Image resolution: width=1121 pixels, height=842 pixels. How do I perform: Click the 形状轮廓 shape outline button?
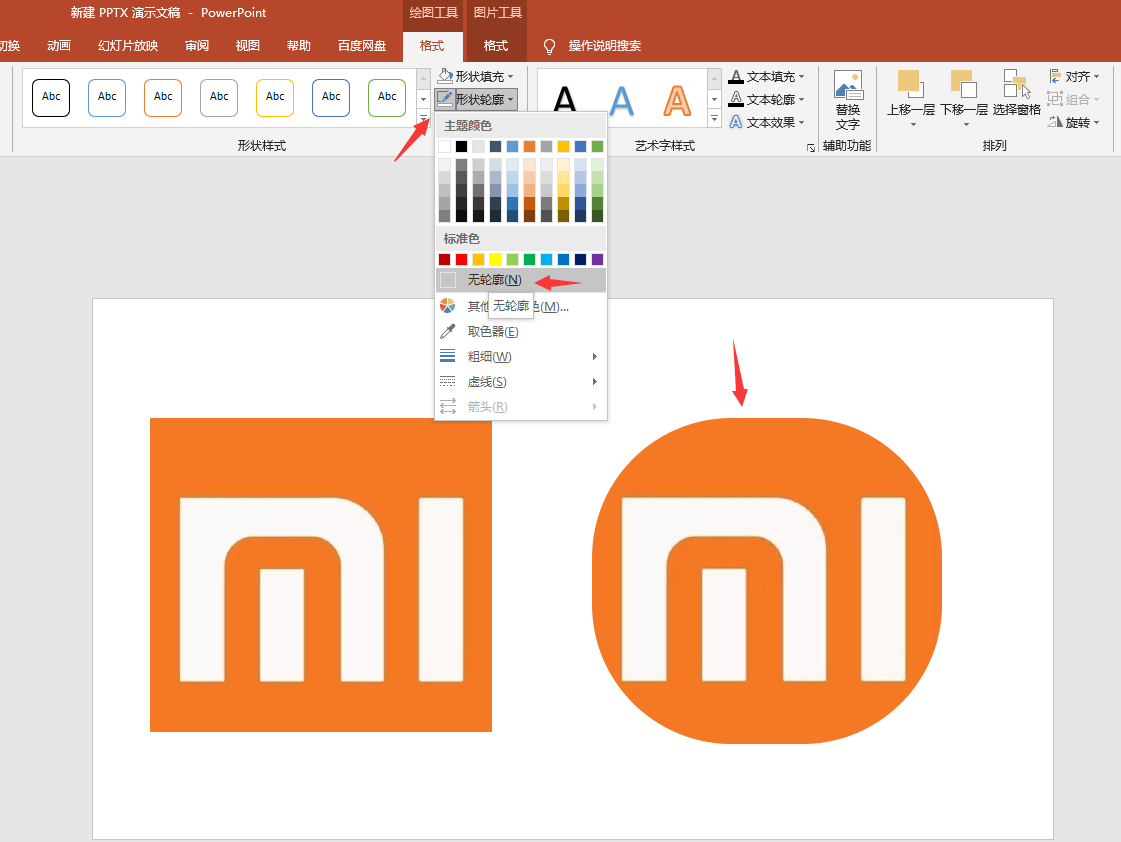(x=475, y=99)
